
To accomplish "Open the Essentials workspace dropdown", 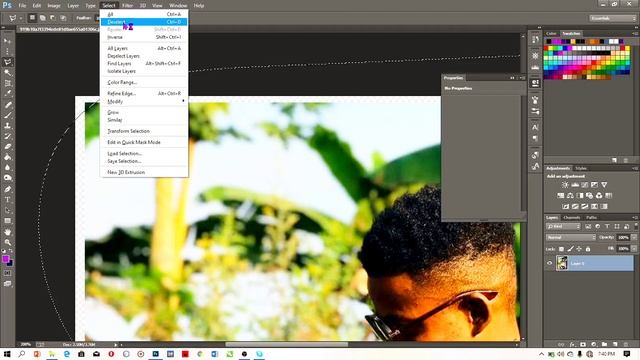I will point(612,18).
